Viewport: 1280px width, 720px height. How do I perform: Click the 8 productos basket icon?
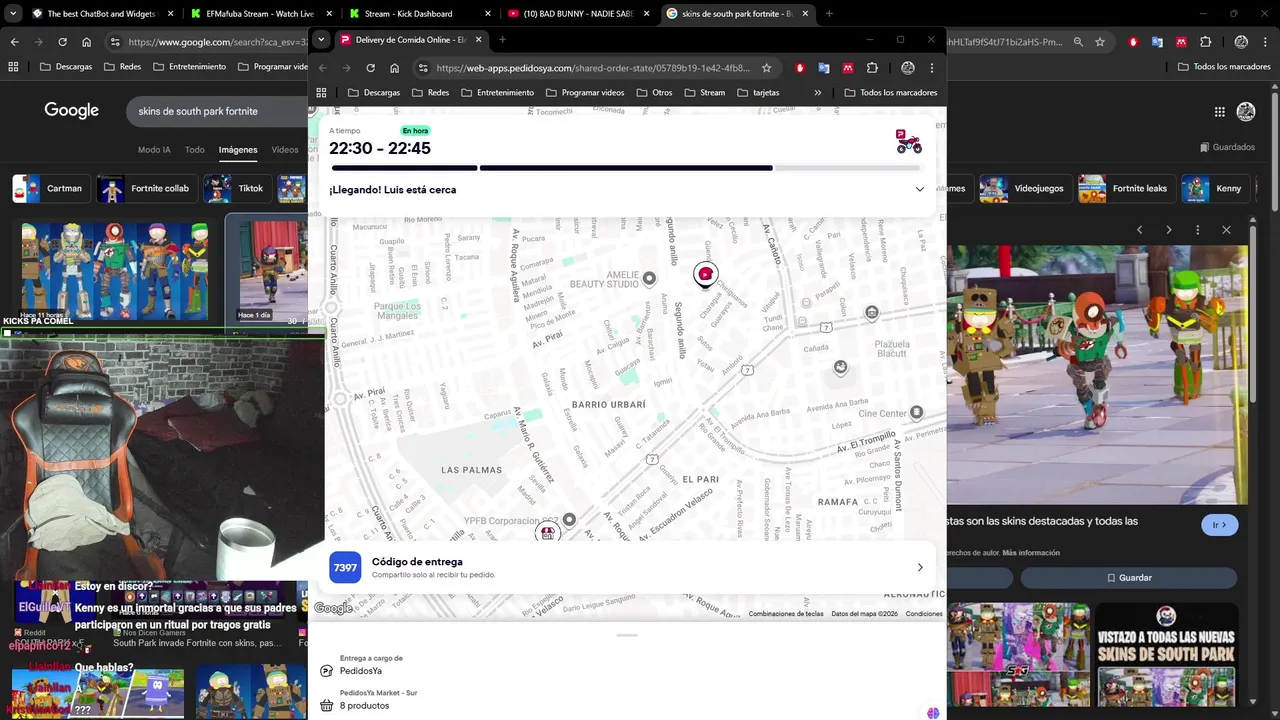pyautogui.click(x=326, y=706)
